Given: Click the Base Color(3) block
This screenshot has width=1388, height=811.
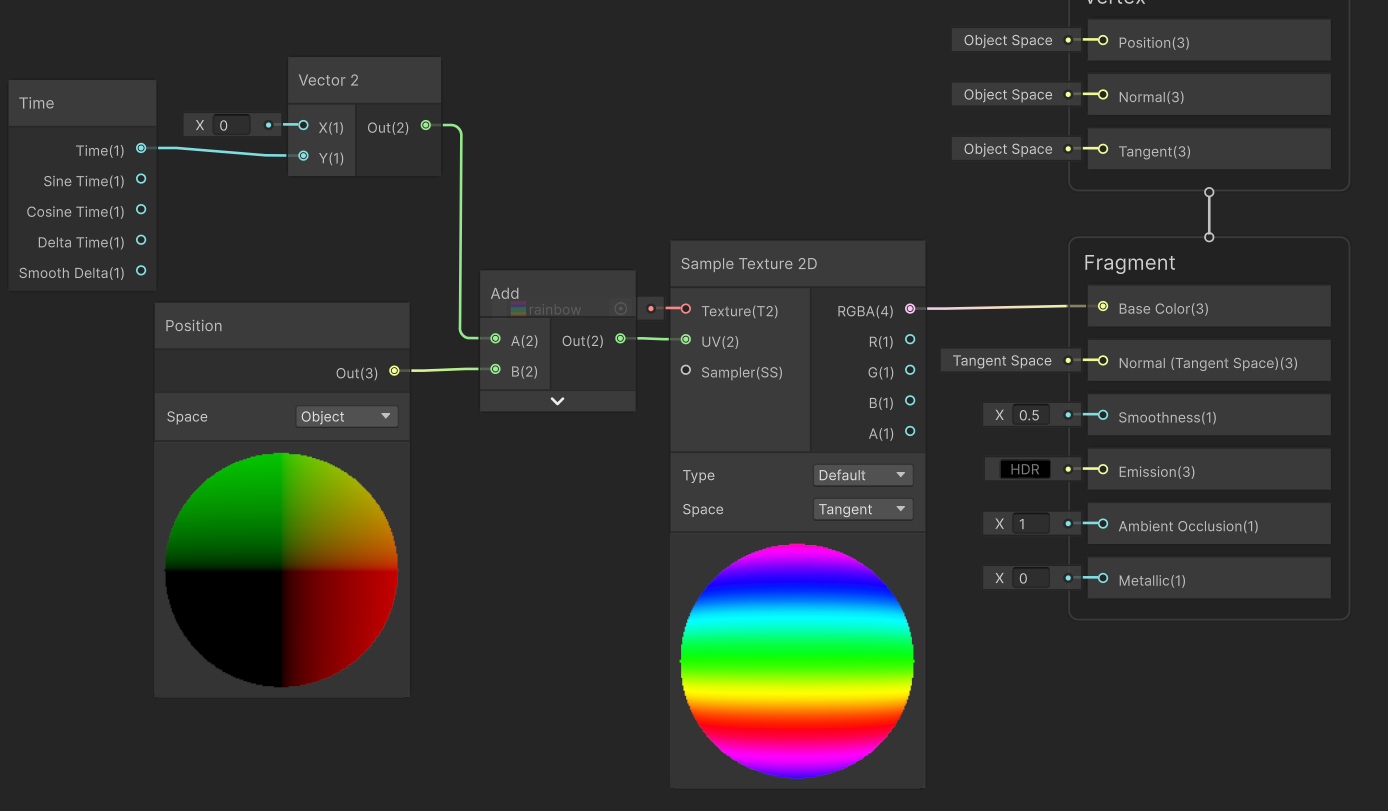Looking at the screenshot, I should coord(1209,307).
